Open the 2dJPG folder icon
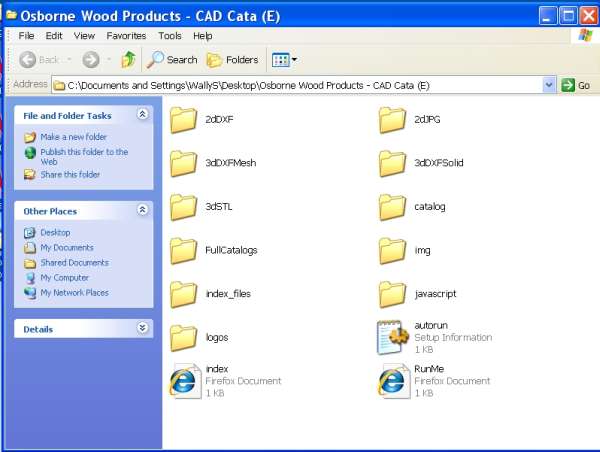Image resolution: width=600 pixels, height=452 pixels. point(392,120)
